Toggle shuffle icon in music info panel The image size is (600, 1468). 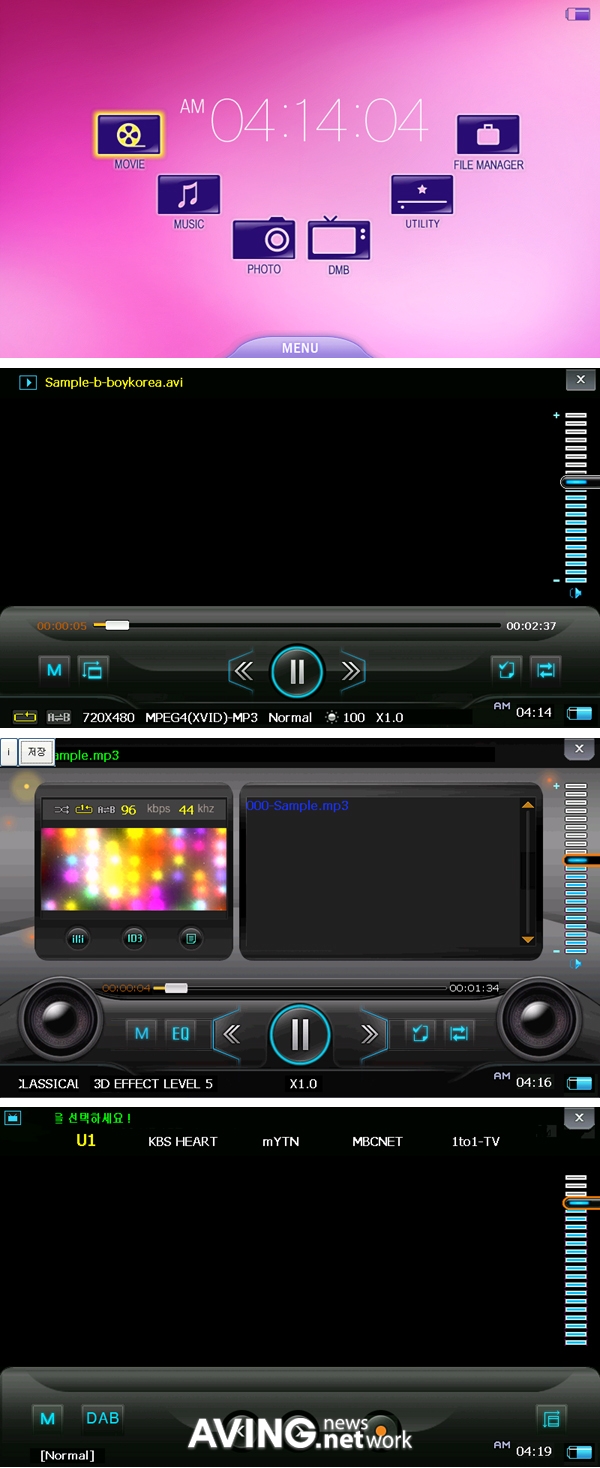click(62, 809)
